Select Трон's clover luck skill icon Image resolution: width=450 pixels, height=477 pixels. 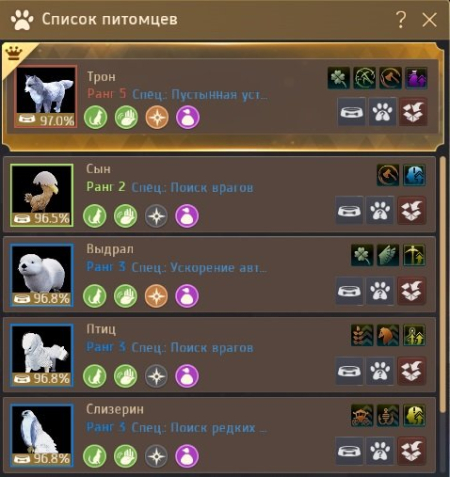tap(339, 78)
